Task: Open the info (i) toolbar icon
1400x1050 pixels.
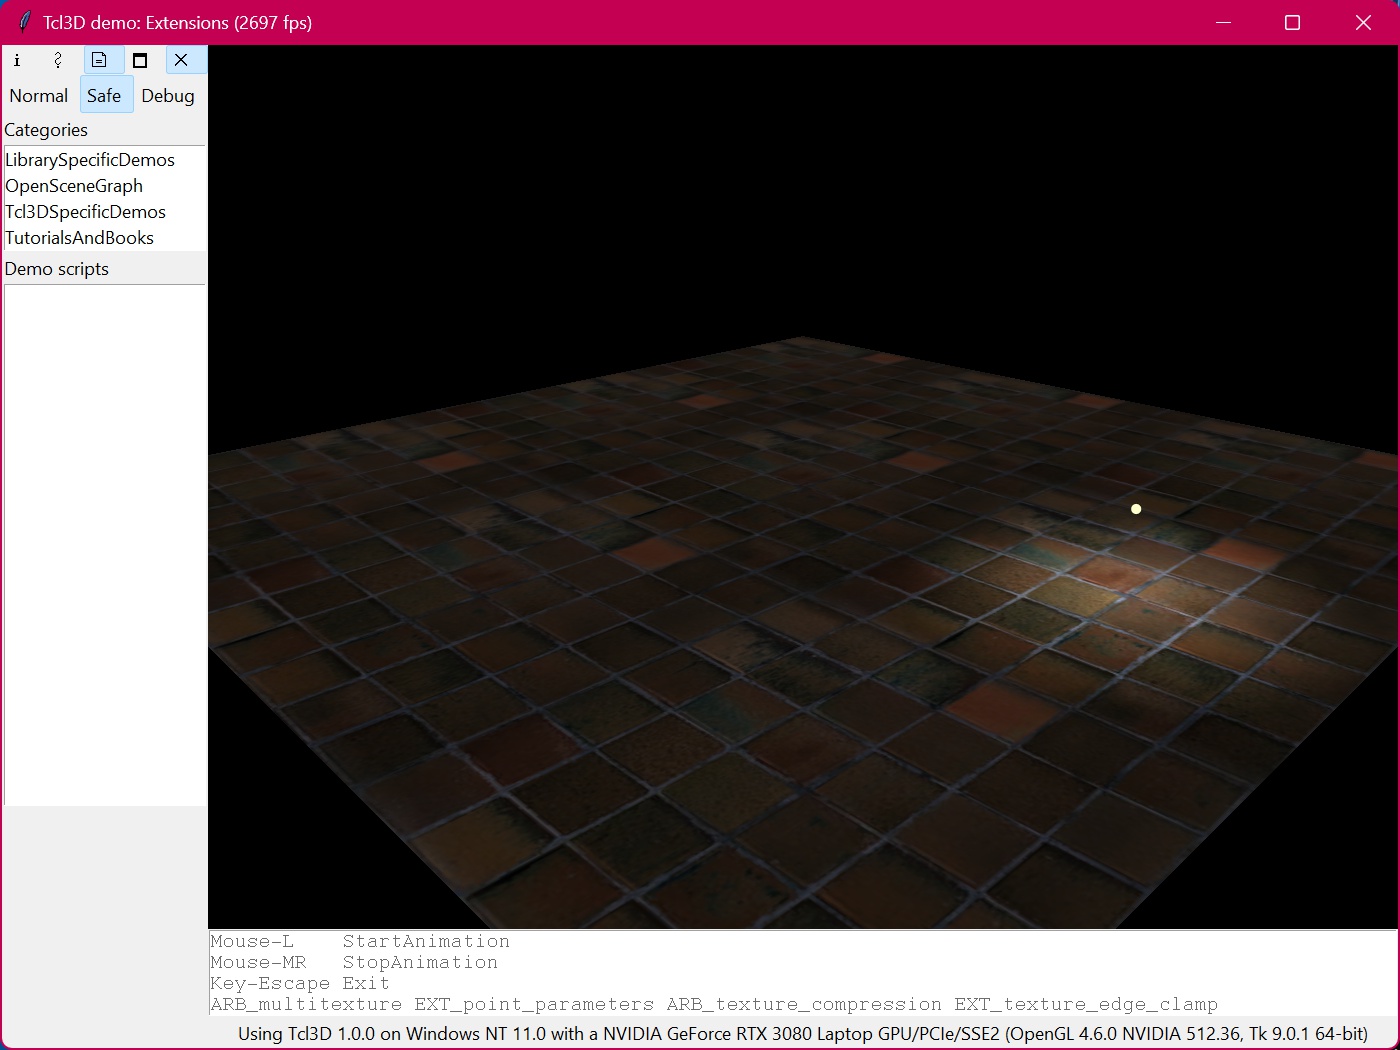Action: [x=17, y=60]
